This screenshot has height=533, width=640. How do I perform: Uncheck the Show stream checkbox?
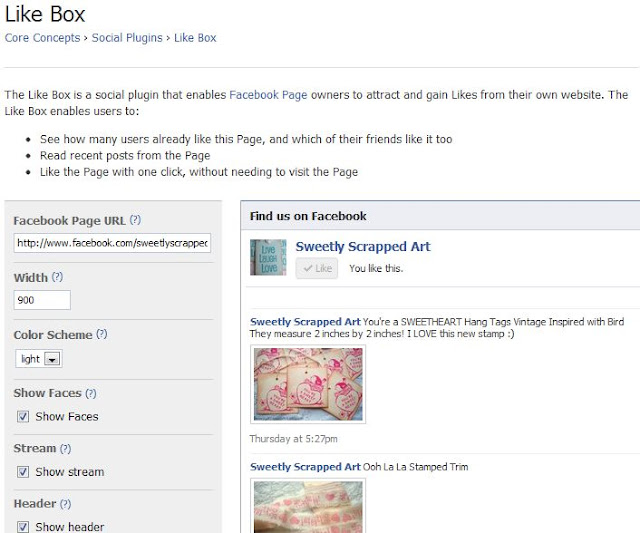[23, 472]
